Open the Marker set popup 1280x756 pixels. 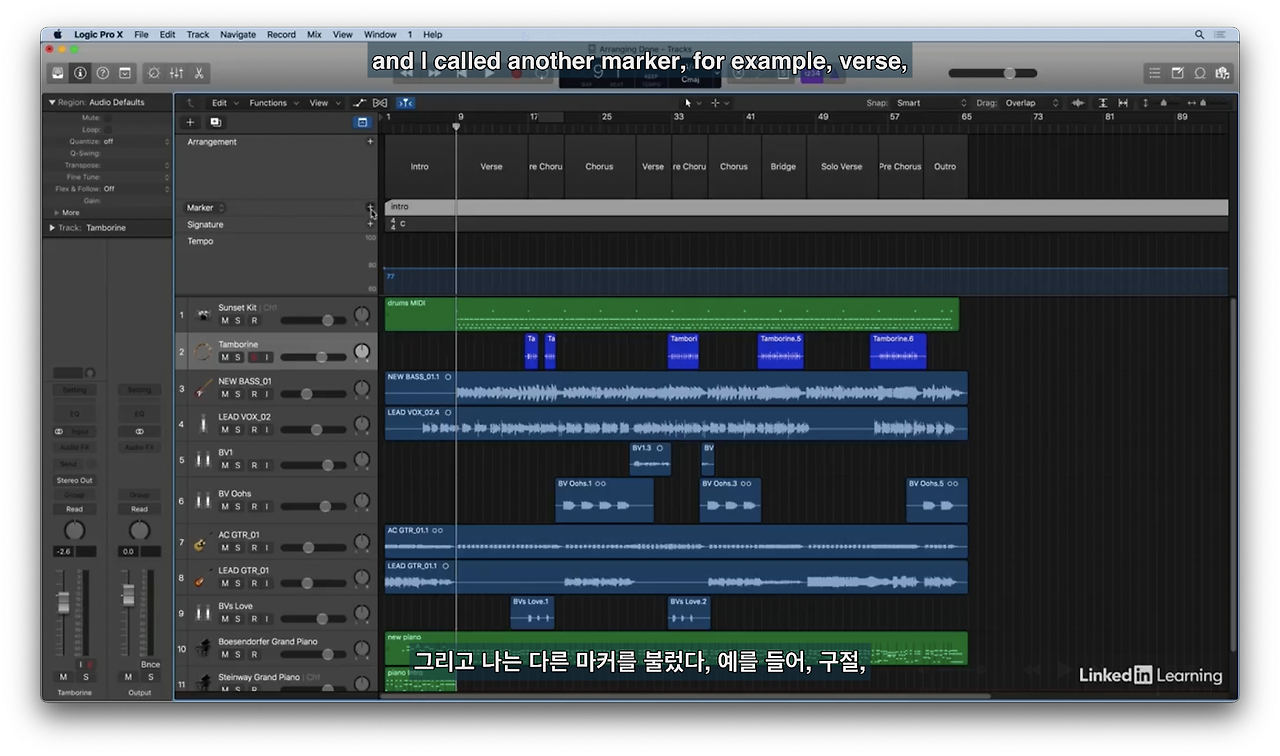(207, 208)
